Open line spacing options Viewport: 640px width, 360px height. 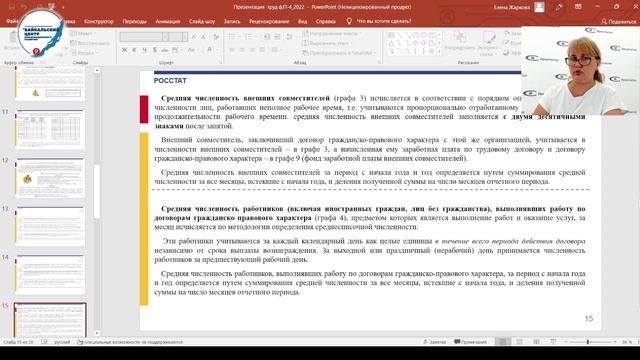click(290, 37)
